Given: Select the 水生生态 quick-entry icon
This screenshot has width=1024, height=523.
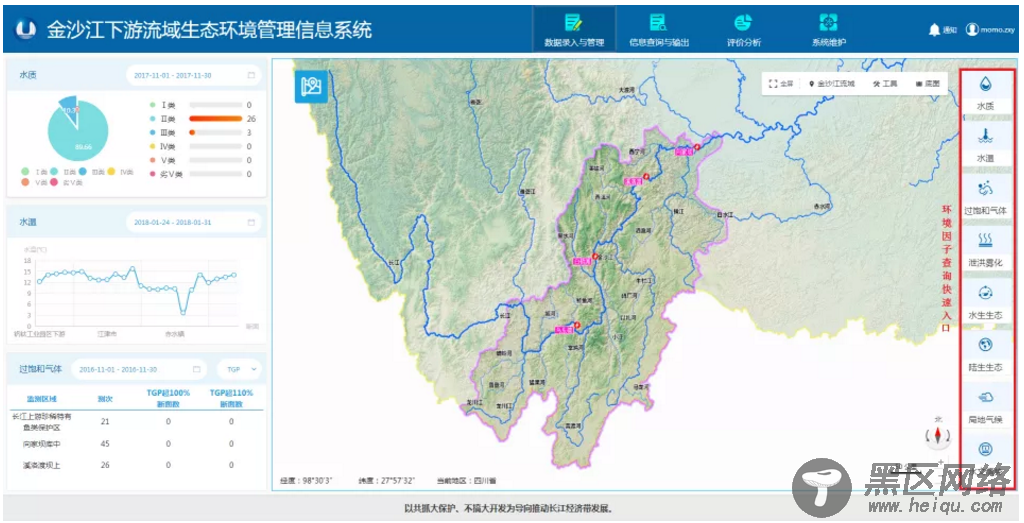Looking at the screenshot, I should 985,293.
